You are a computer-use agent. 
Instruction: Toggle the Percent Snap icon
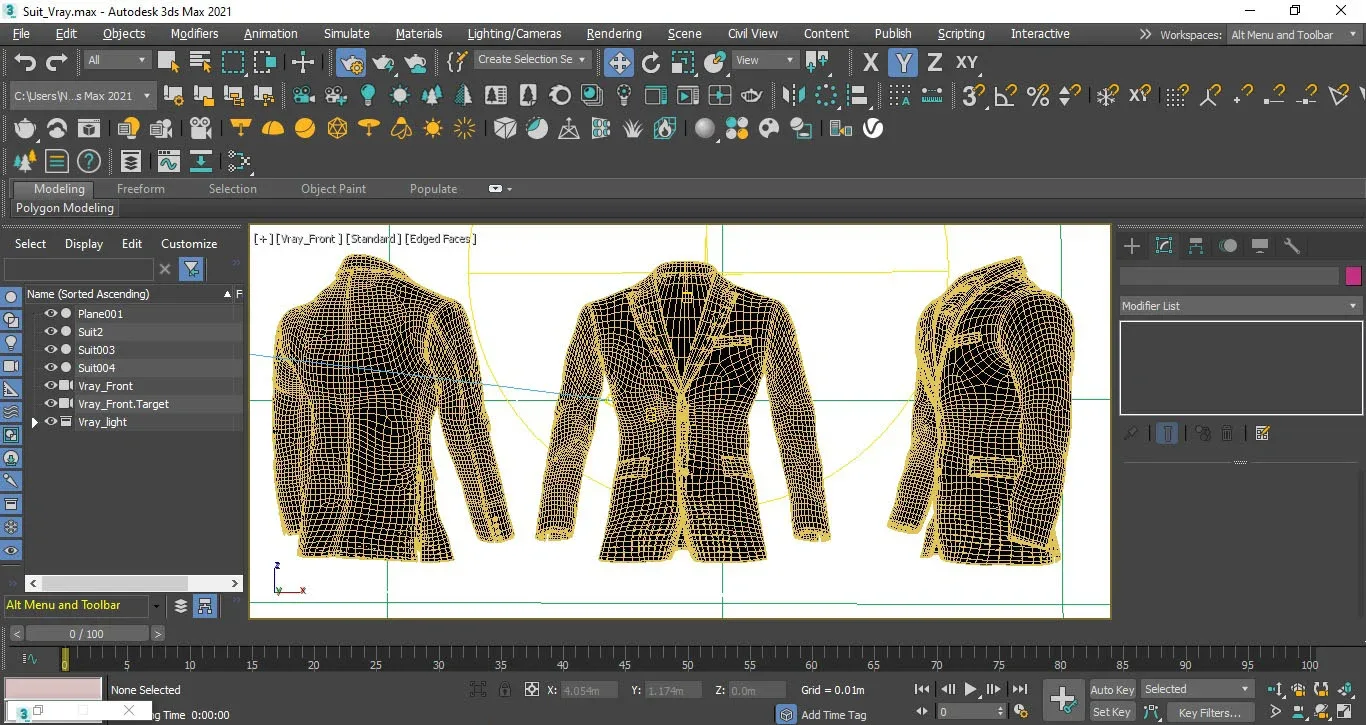1038,95
